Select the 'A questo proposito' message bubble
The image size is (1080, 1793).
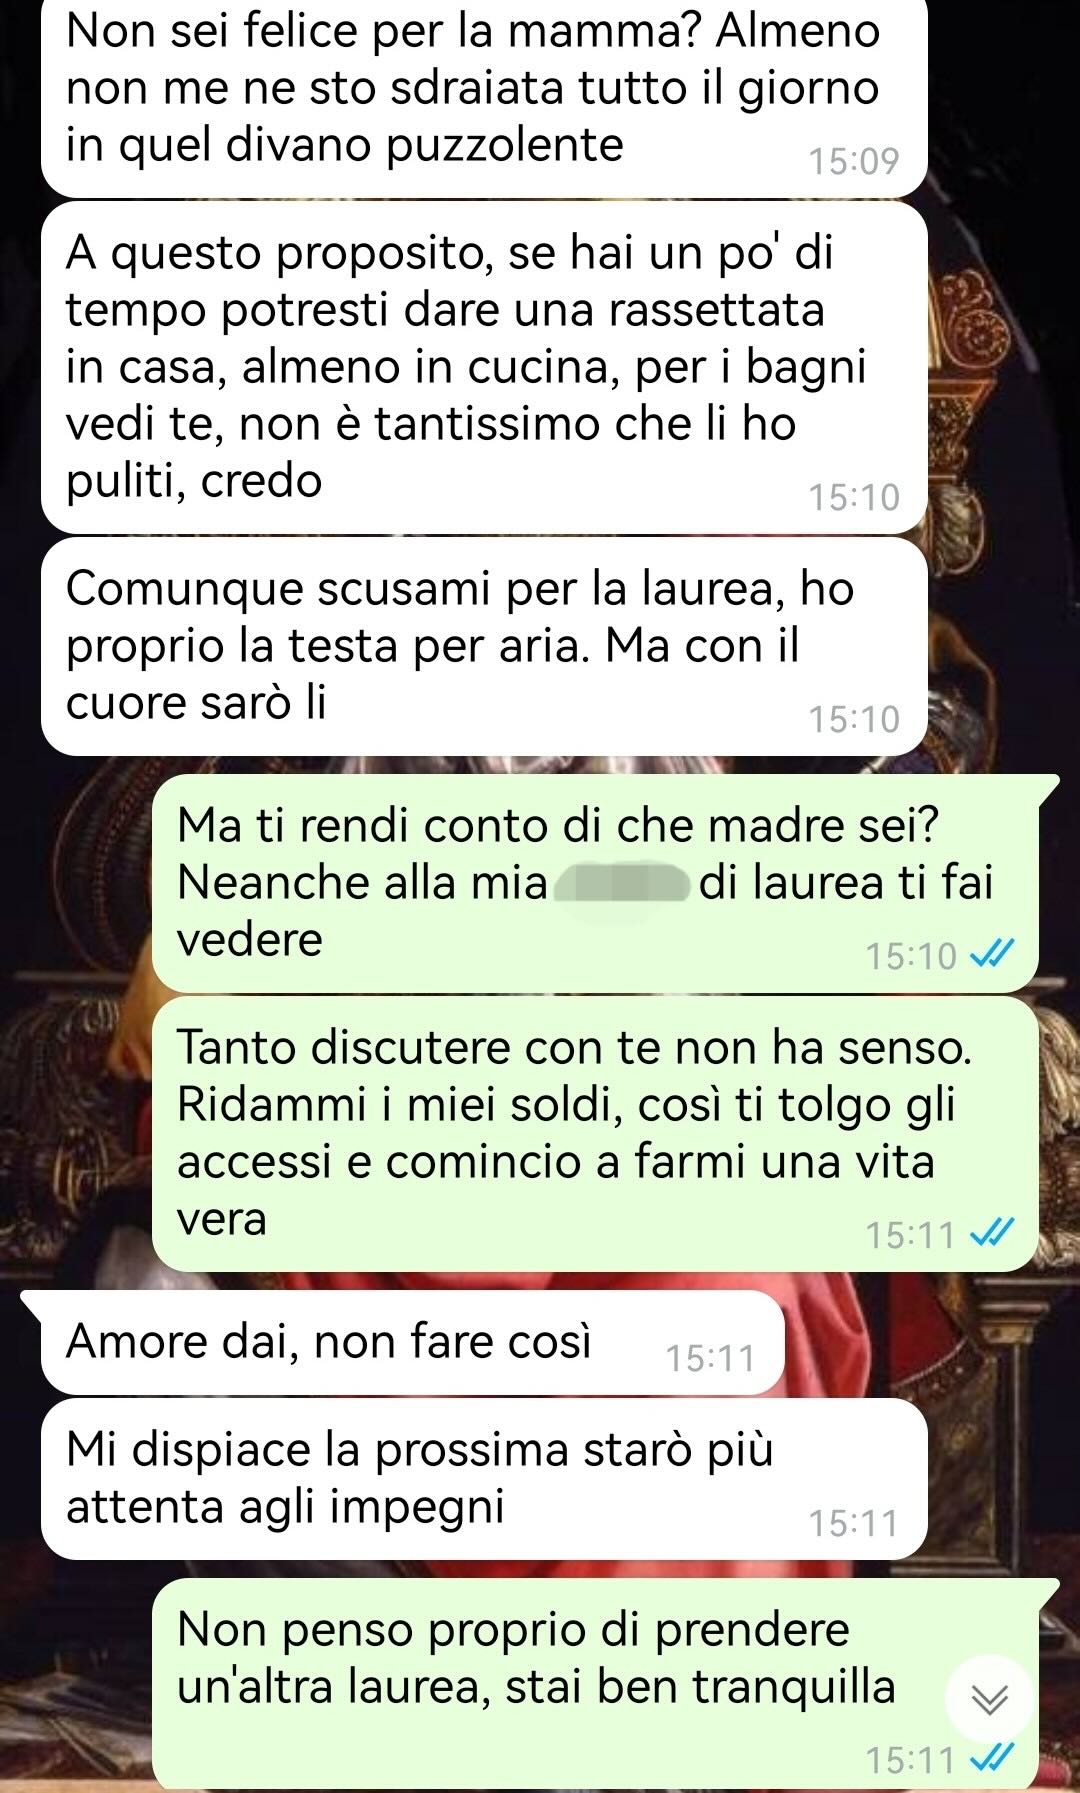pyautogui.click(x=484, y=367)
